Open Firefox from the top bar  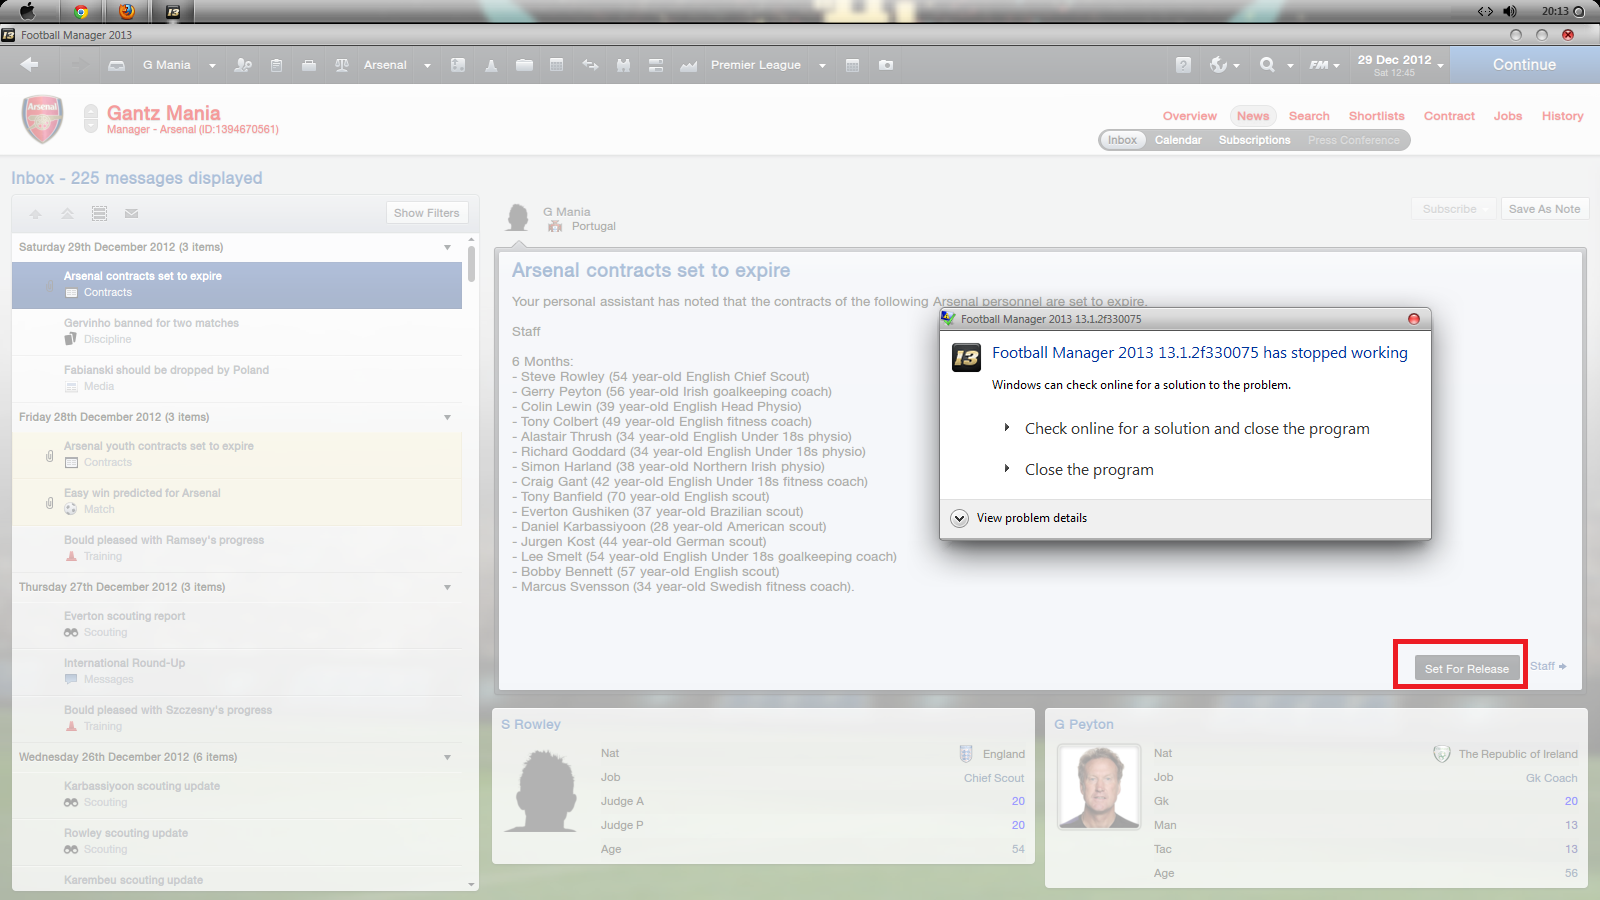(127, 12)
